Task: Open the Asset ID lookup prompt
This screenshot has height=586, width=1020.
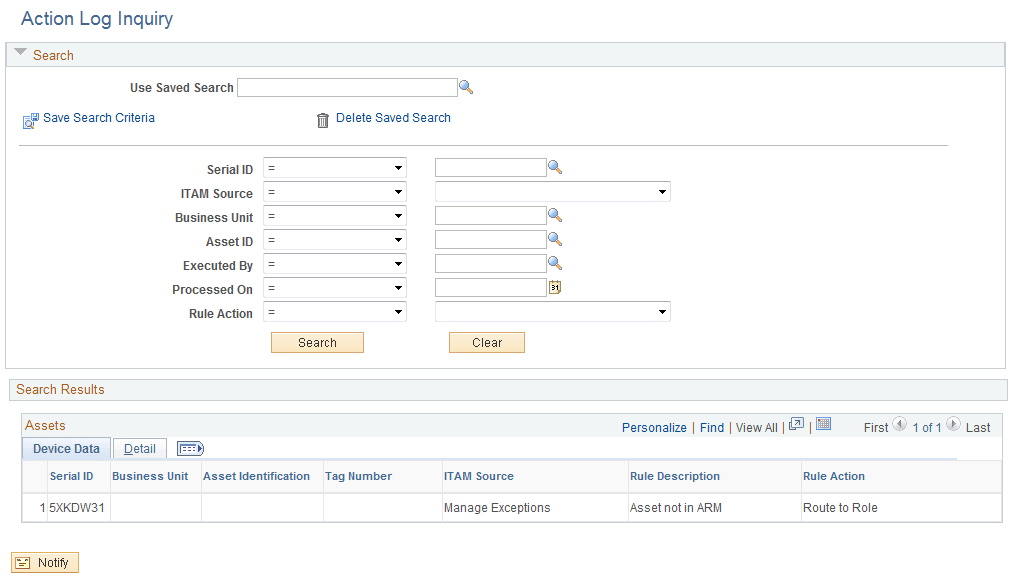Action: point(556,239)
